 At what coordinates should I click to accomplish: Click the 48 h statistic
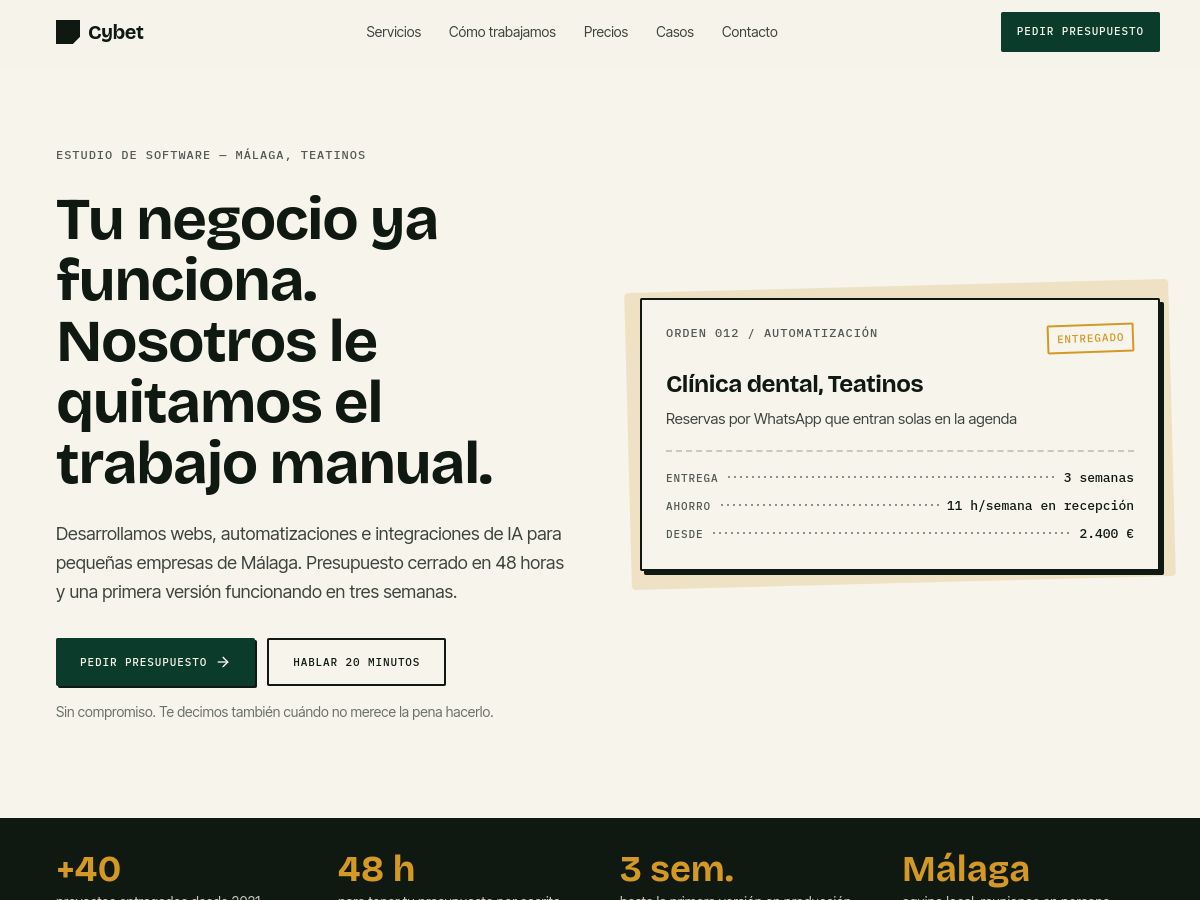point(376,869)
